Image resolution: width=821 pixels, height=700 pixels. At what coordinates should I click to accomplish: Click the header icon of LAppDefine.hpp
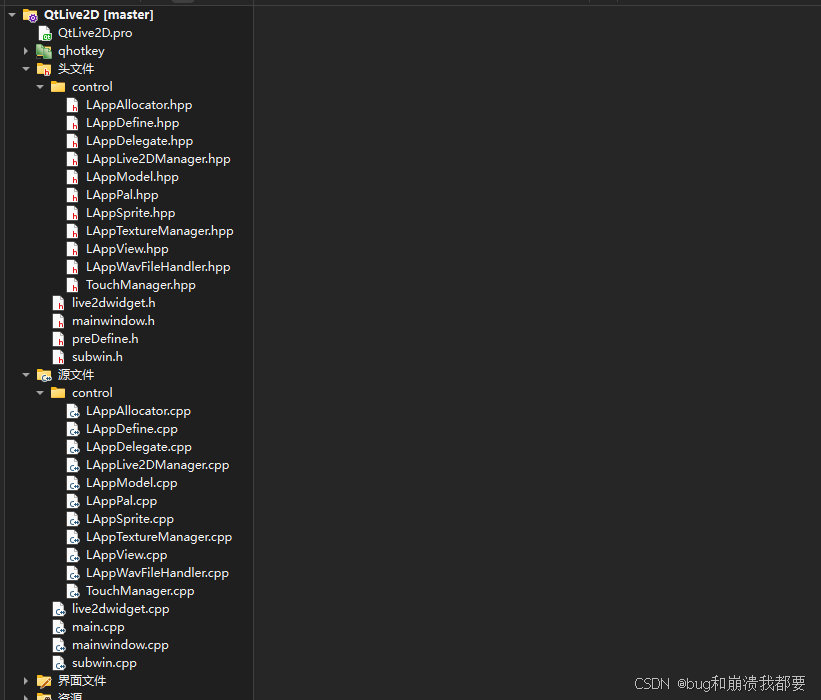click(x=73, y=123)
